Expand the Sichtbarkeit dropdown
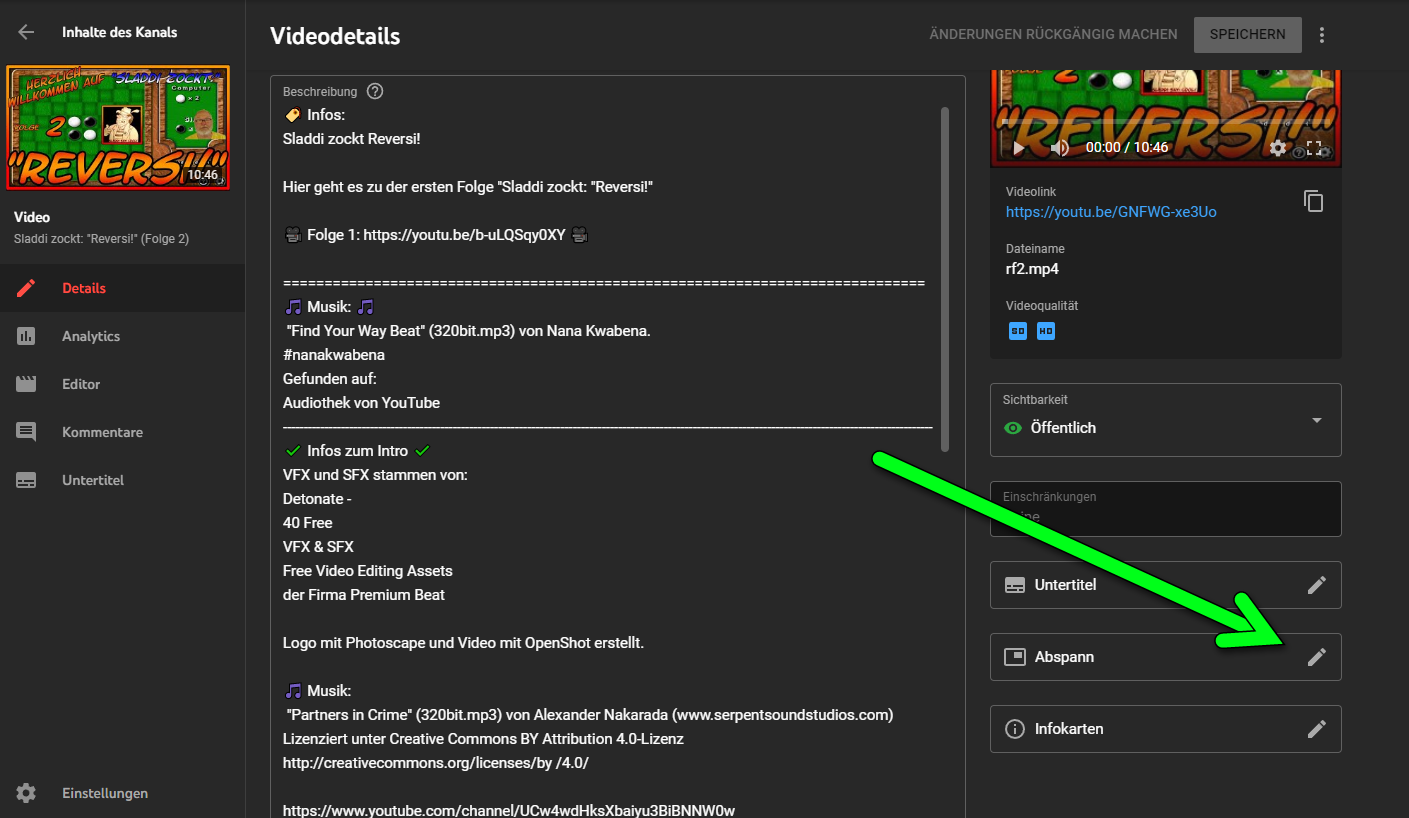 pyautogui.click(x=1316, y=420)
